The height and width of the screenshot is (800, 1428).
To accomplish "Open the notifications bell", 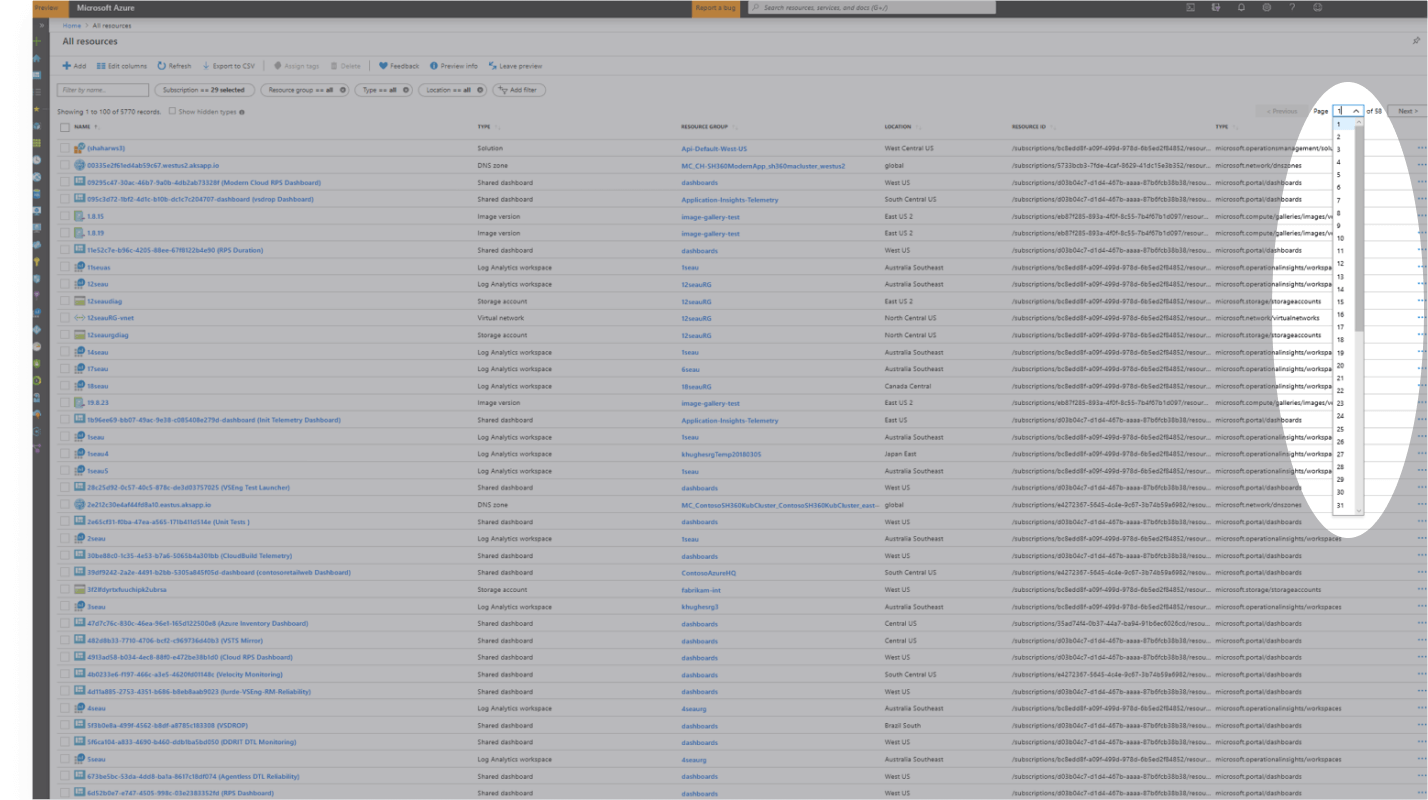I will click(x=1241, y=7).
